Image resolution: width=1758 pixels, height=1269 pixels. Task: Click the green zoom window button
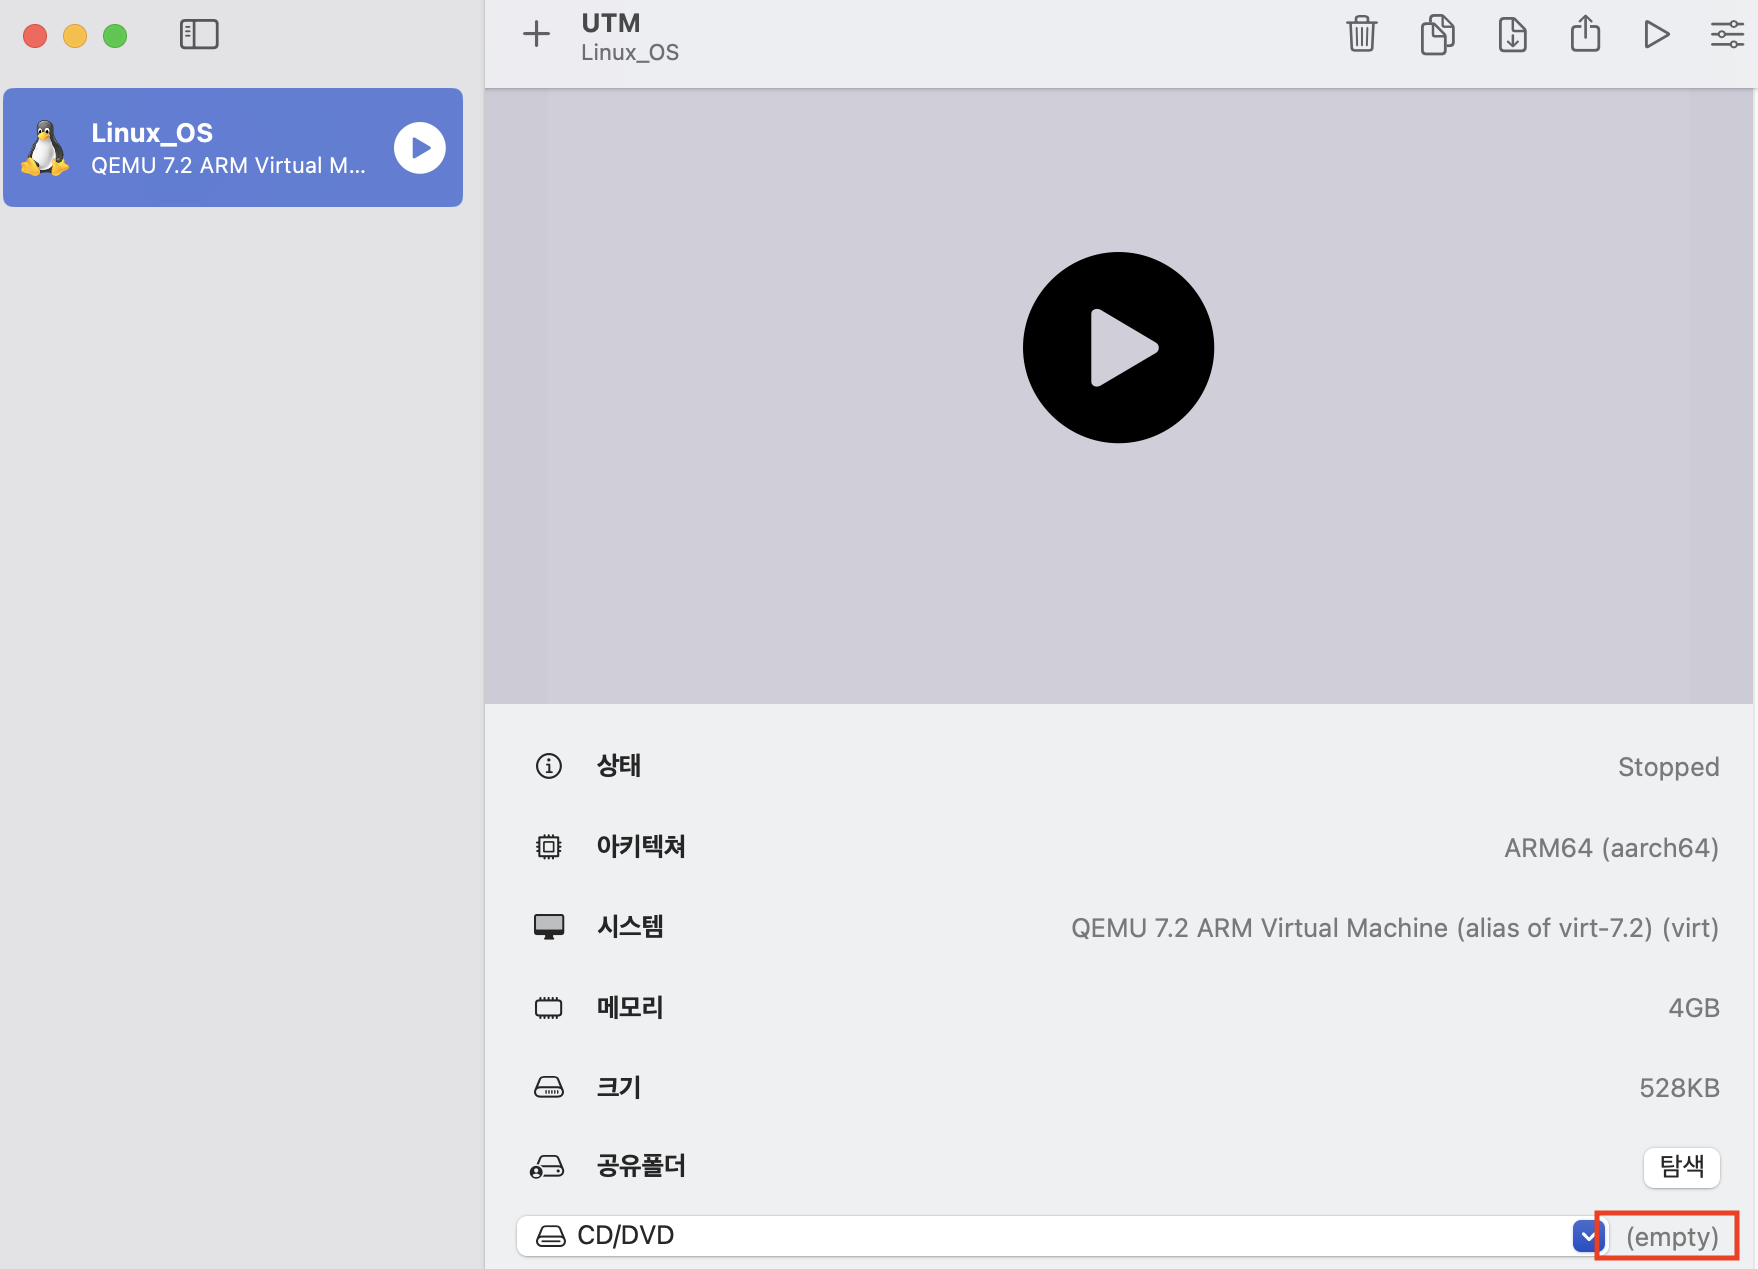click(115, 36)
